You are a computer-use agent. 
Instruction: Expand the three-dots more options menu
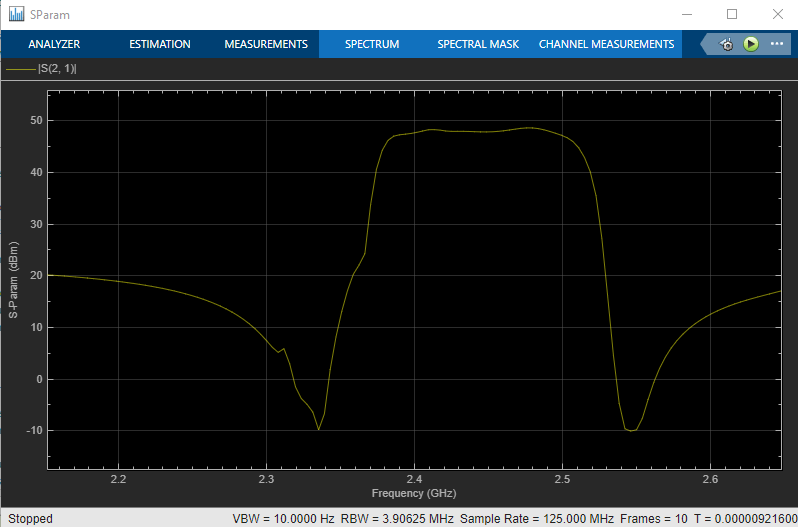point(776,45)
